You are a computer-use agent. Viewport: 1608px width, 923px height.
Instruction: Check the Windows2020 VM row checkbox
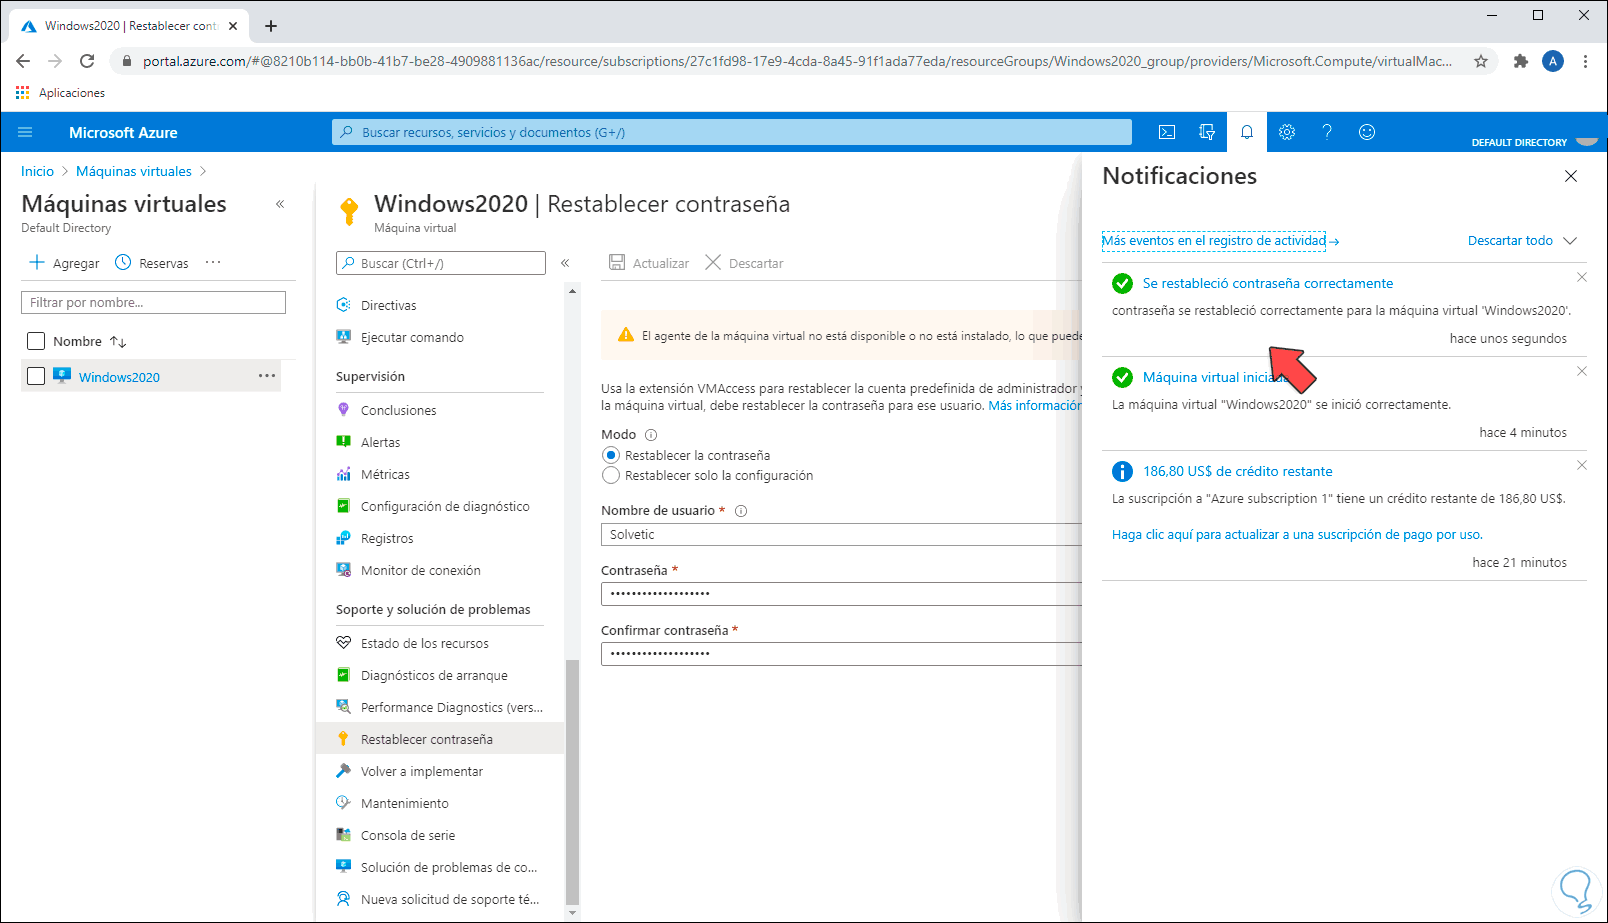(x=36, y=376)
